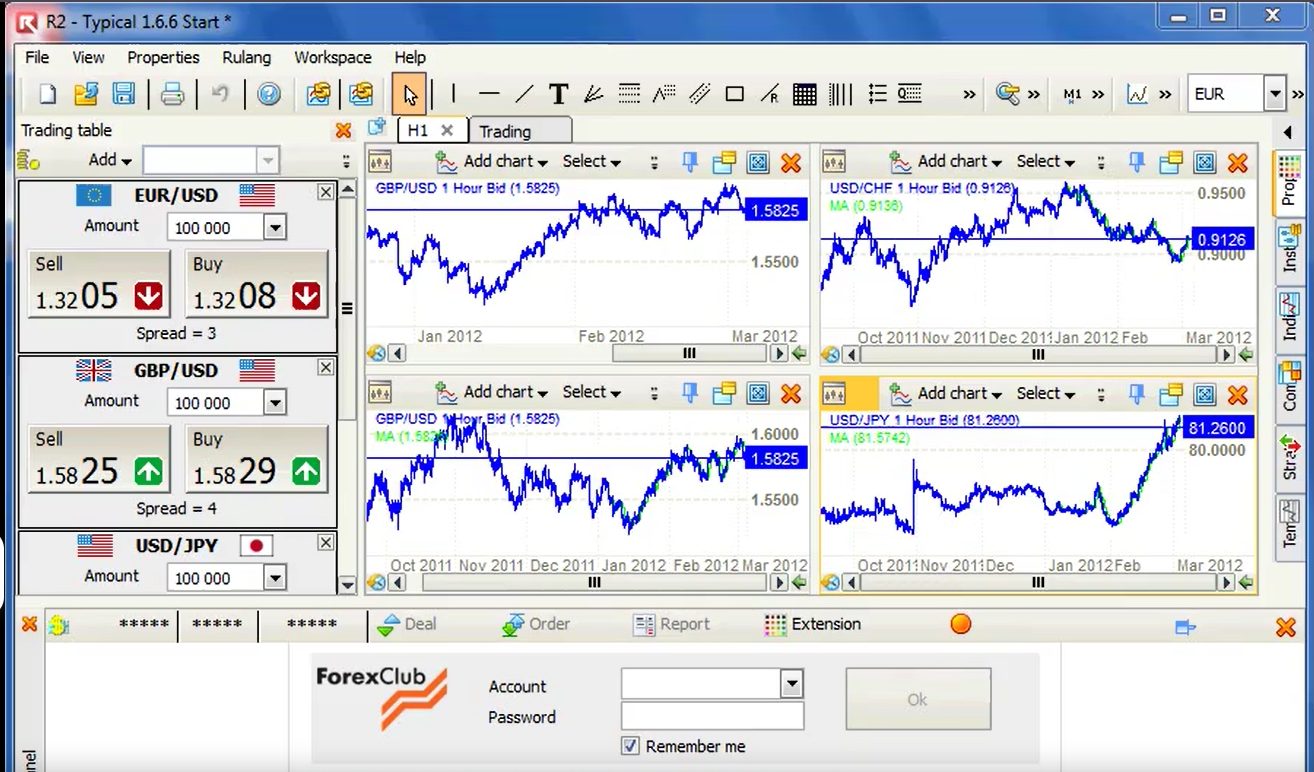The image size is (1314, 772).
Task: Select the rectangle drawing tool
Action: pyautogui.click(x=734, y=94)
